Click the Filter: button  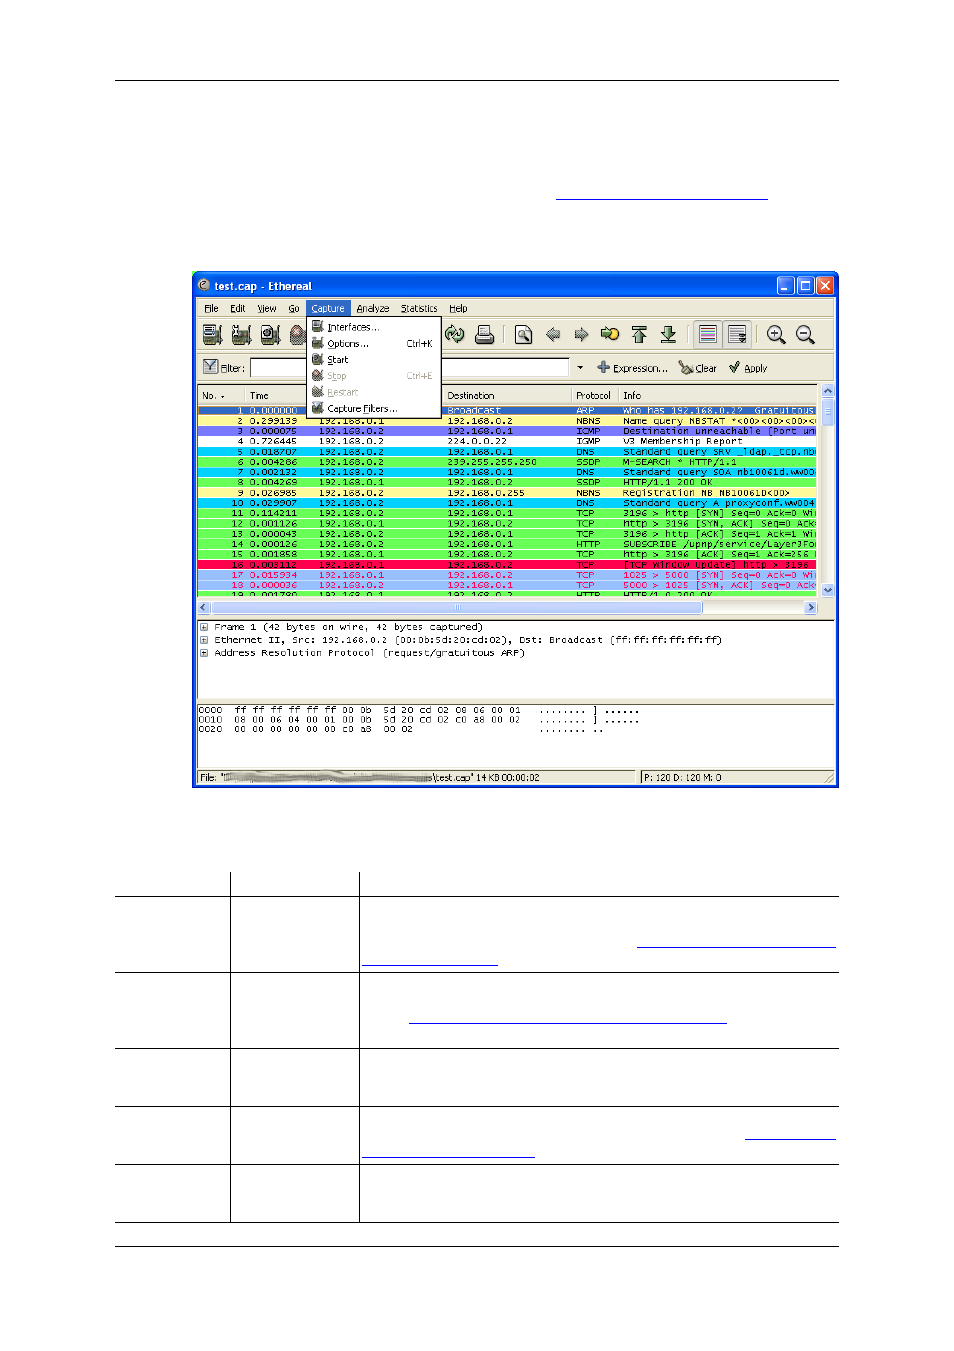coord(224,368)
